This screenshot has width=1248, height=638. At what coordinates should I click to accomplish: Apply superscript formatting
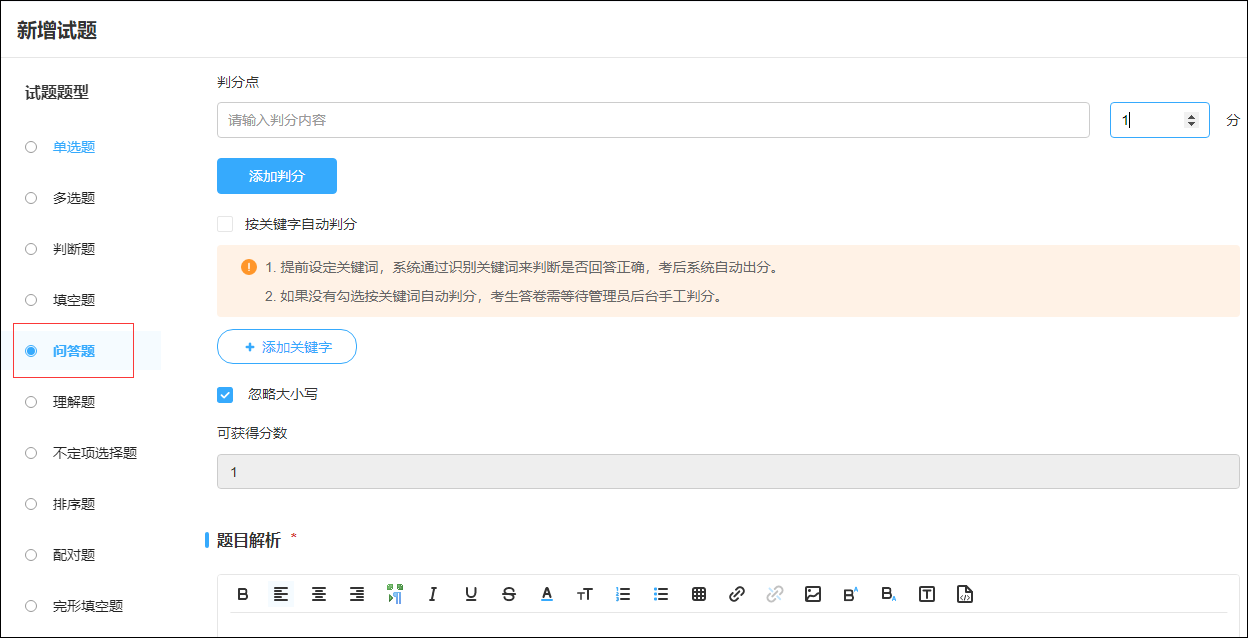click(x=851, y=594)
